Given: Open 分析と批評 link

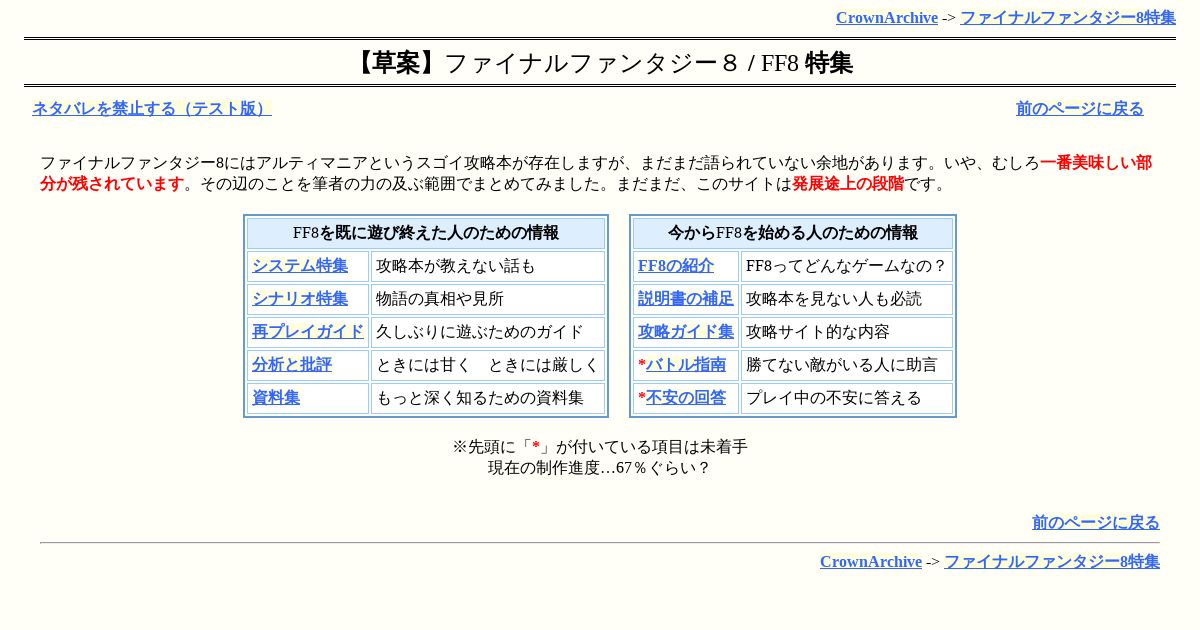Looking at the screenshot, I should (x=292, y=365).
